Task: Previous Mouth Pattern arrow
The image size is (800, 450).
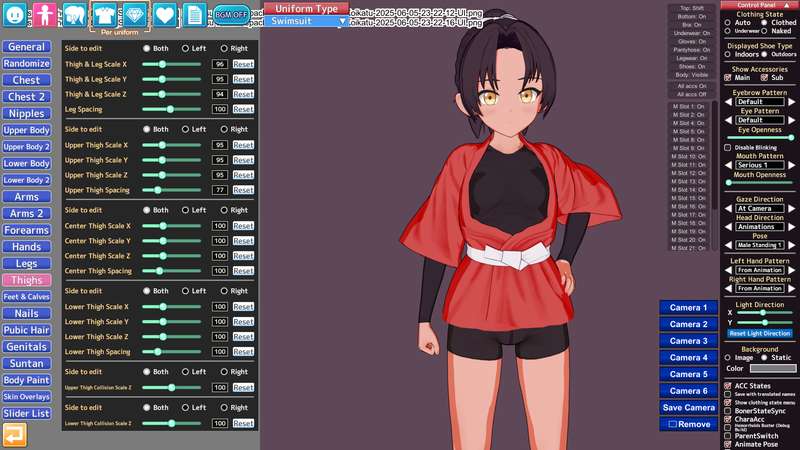Action: point(729,165)
